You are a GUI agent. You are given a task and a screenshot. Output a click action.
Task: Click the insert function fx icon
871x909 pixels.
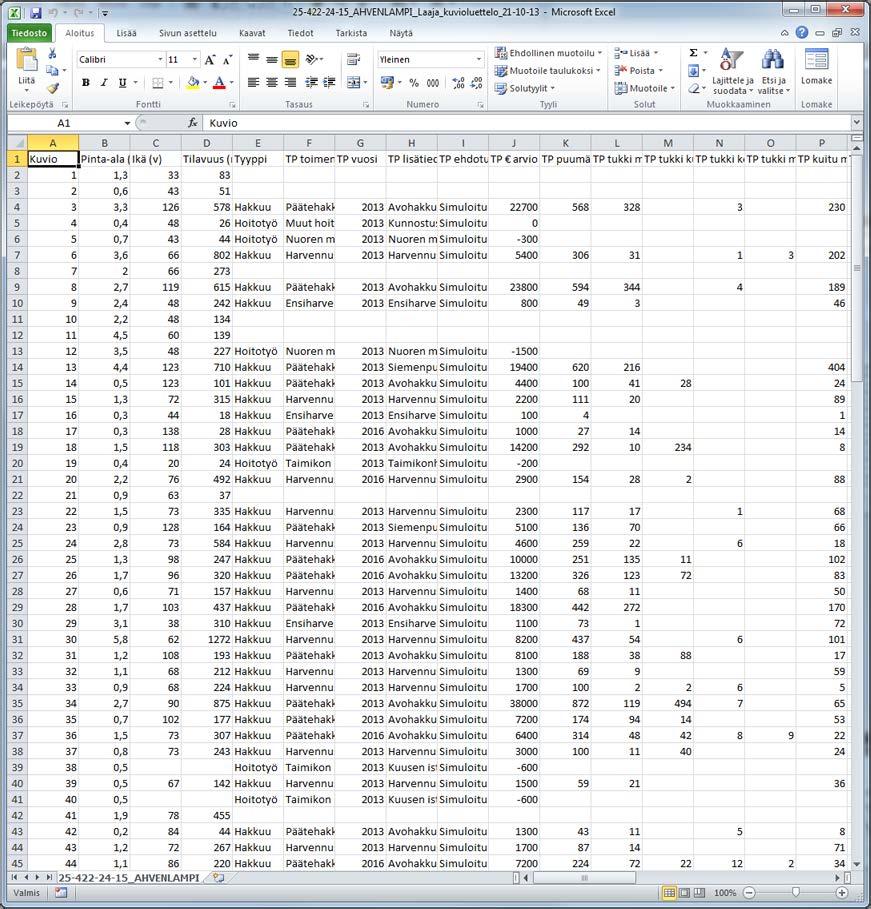click(x=193, y=123)
